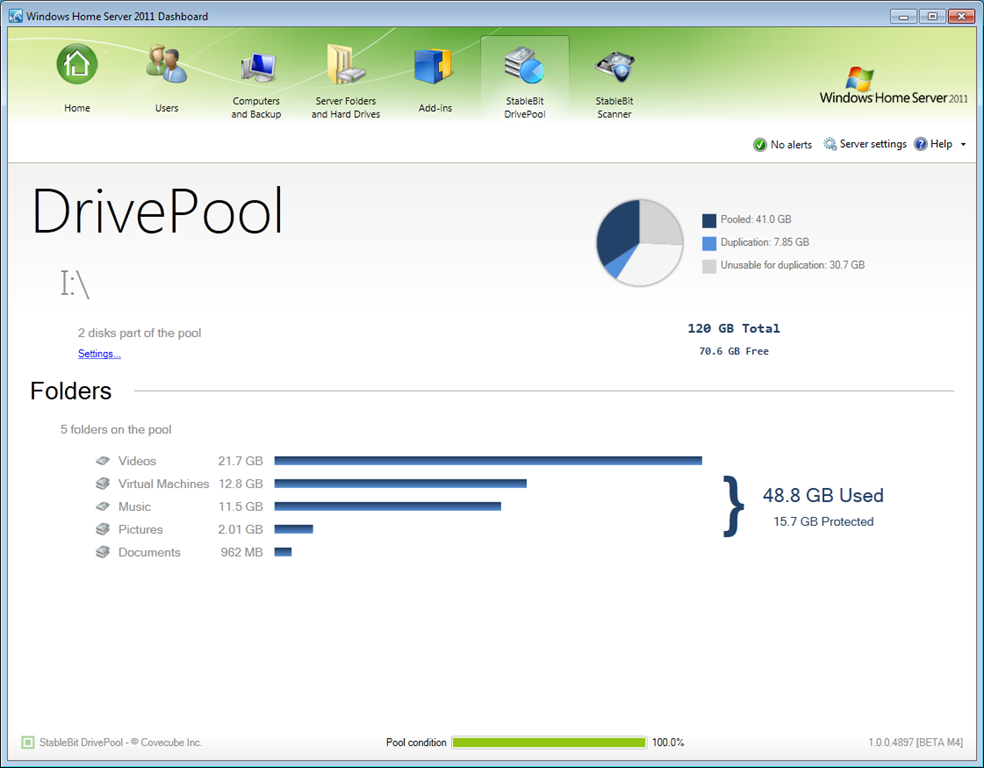Image resolution: width=984 pixels, height=768 pixels.
Task: Click the Music usage bar
Action: pyautogui.click(x=388, y=506)
